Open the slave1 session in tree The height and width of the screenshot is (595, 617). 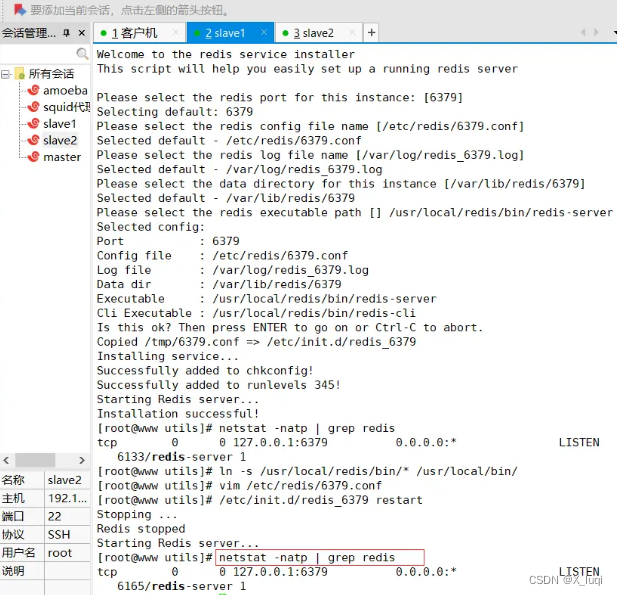tap(59, 124)
